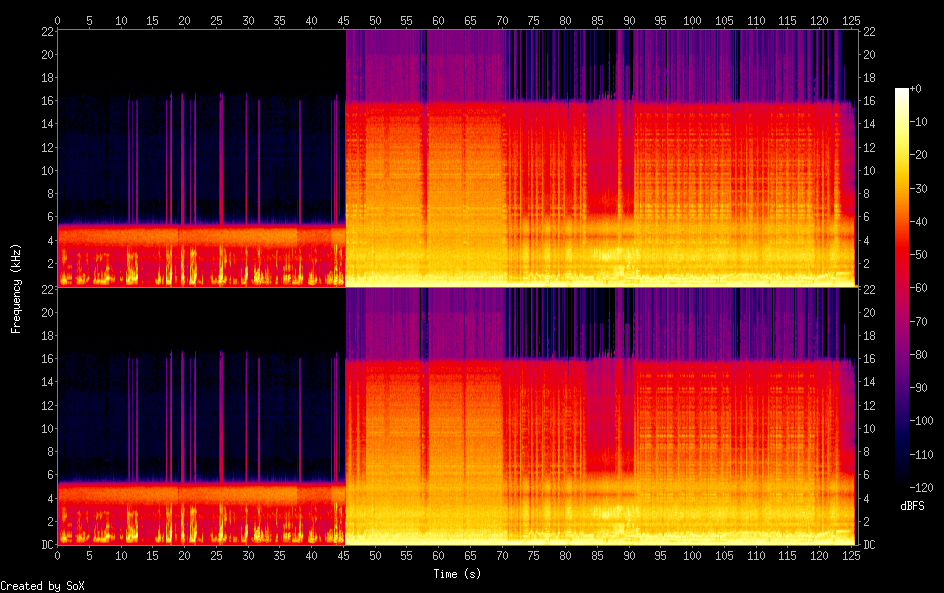Click the "Frequency (kHz)" vertical axis label
Screen dimensions: 944x593
(16, 288)
